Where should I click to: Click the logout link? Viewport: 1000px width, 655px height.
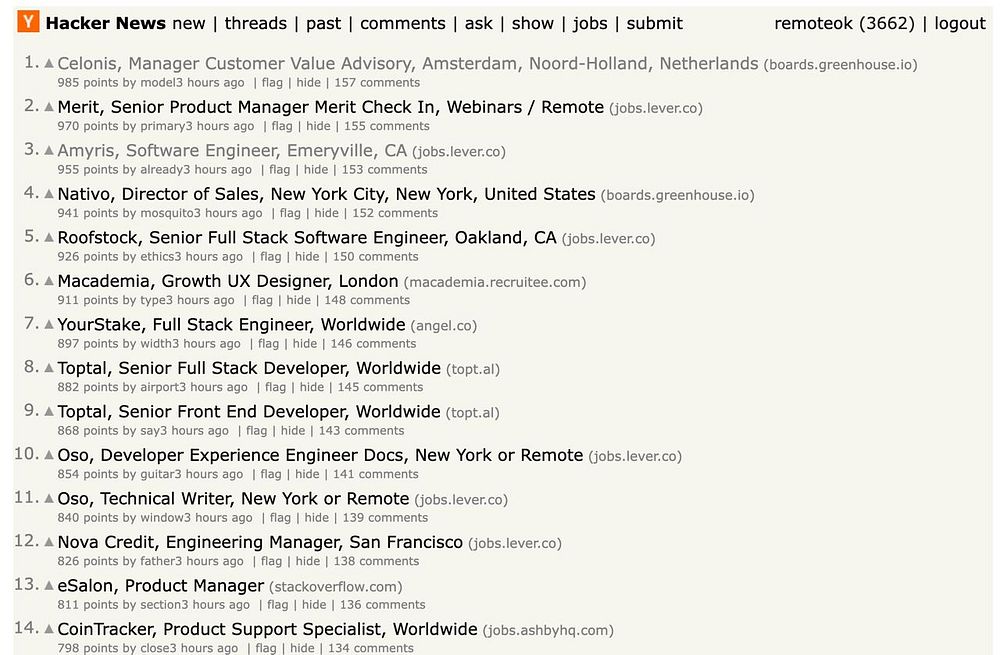point(960,23)
